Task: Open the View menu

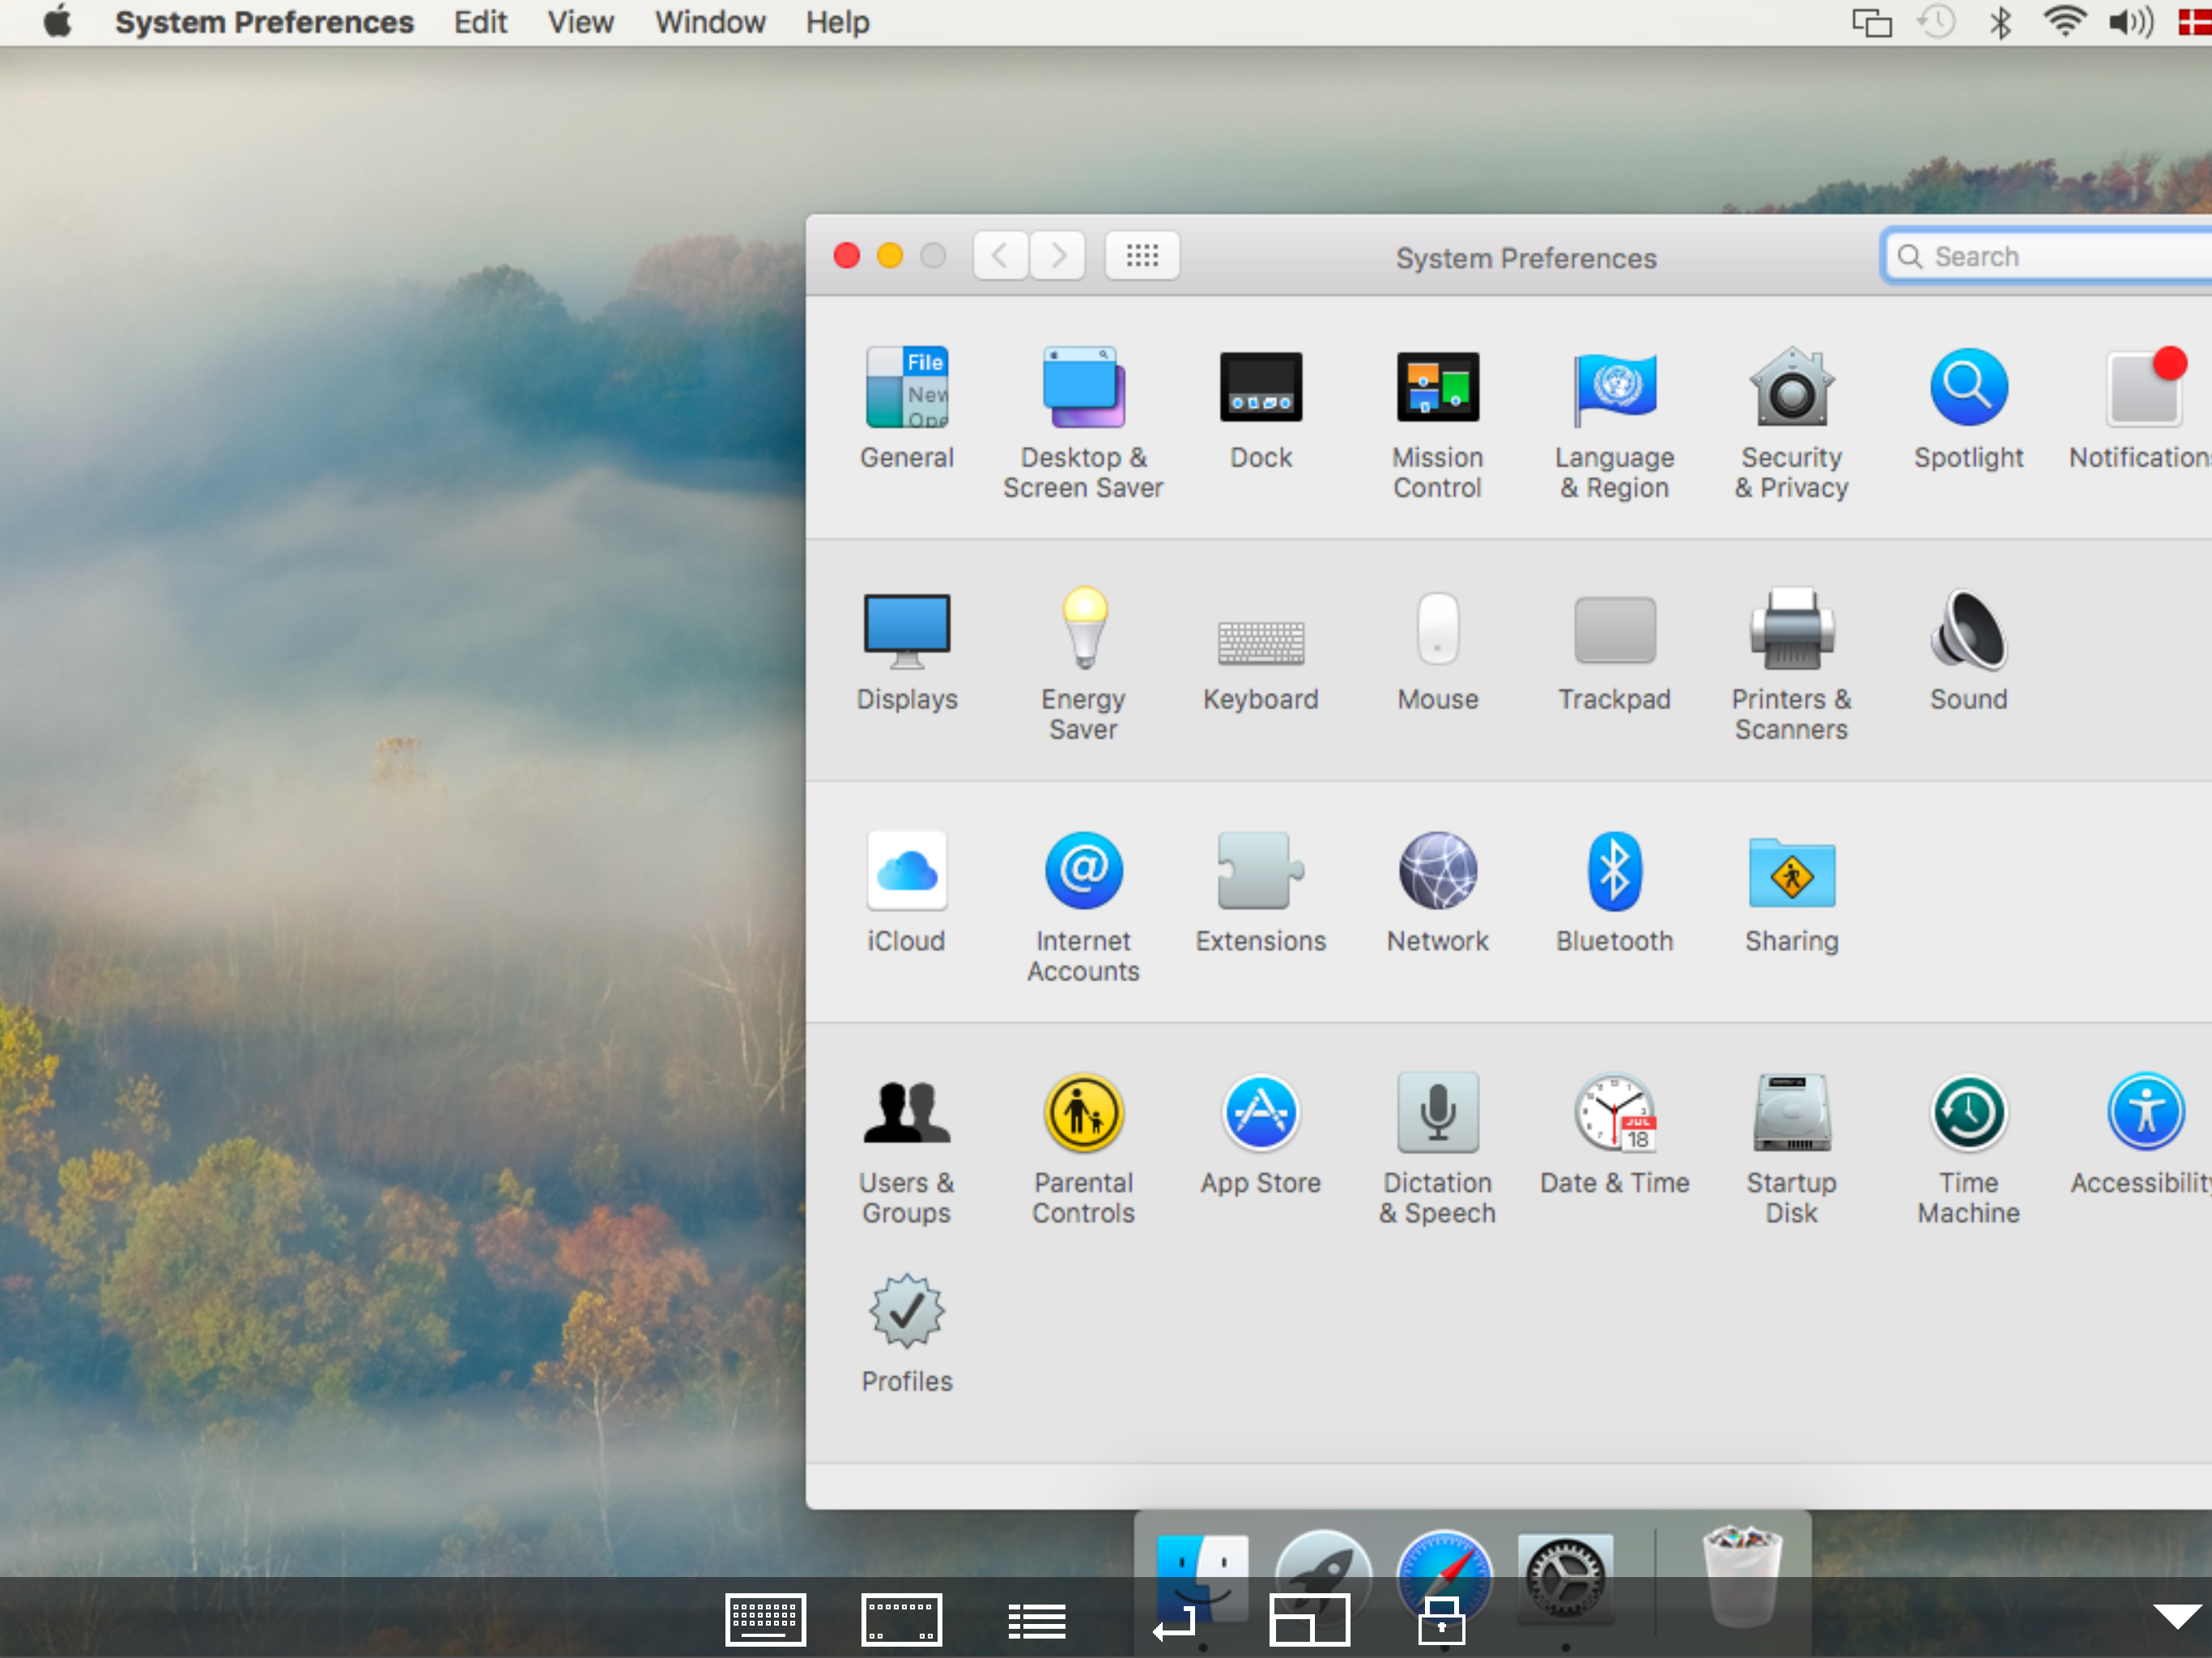Action: [580, 22]
